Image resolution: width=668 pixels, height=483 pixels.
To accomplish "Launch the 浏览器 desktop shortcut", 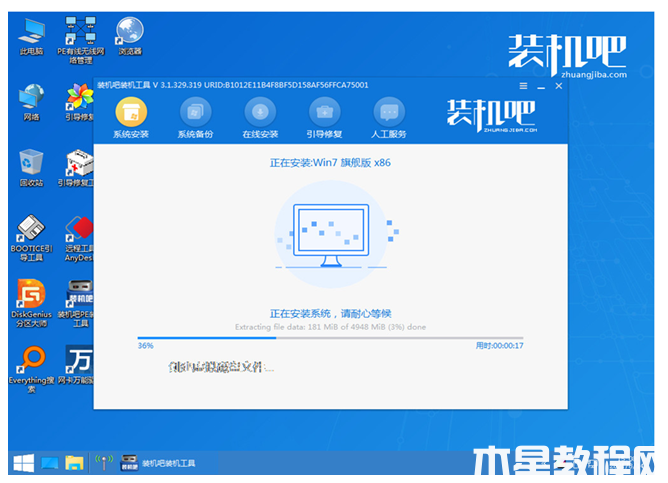I will [130, 37].
